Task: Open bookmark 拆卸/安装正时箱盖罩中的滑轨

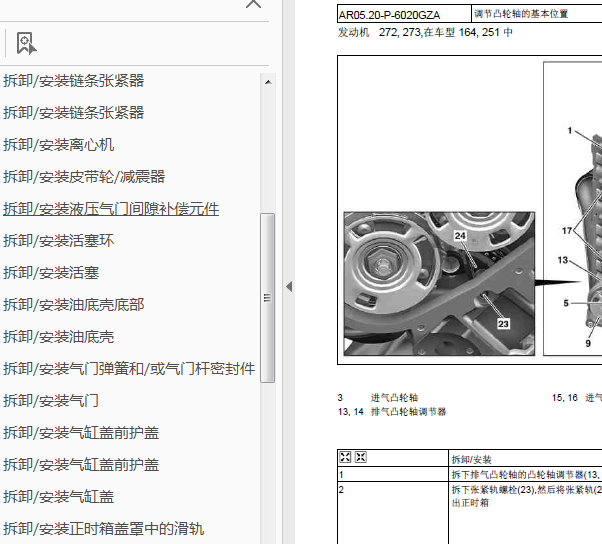Action: (x=103, y=529)
